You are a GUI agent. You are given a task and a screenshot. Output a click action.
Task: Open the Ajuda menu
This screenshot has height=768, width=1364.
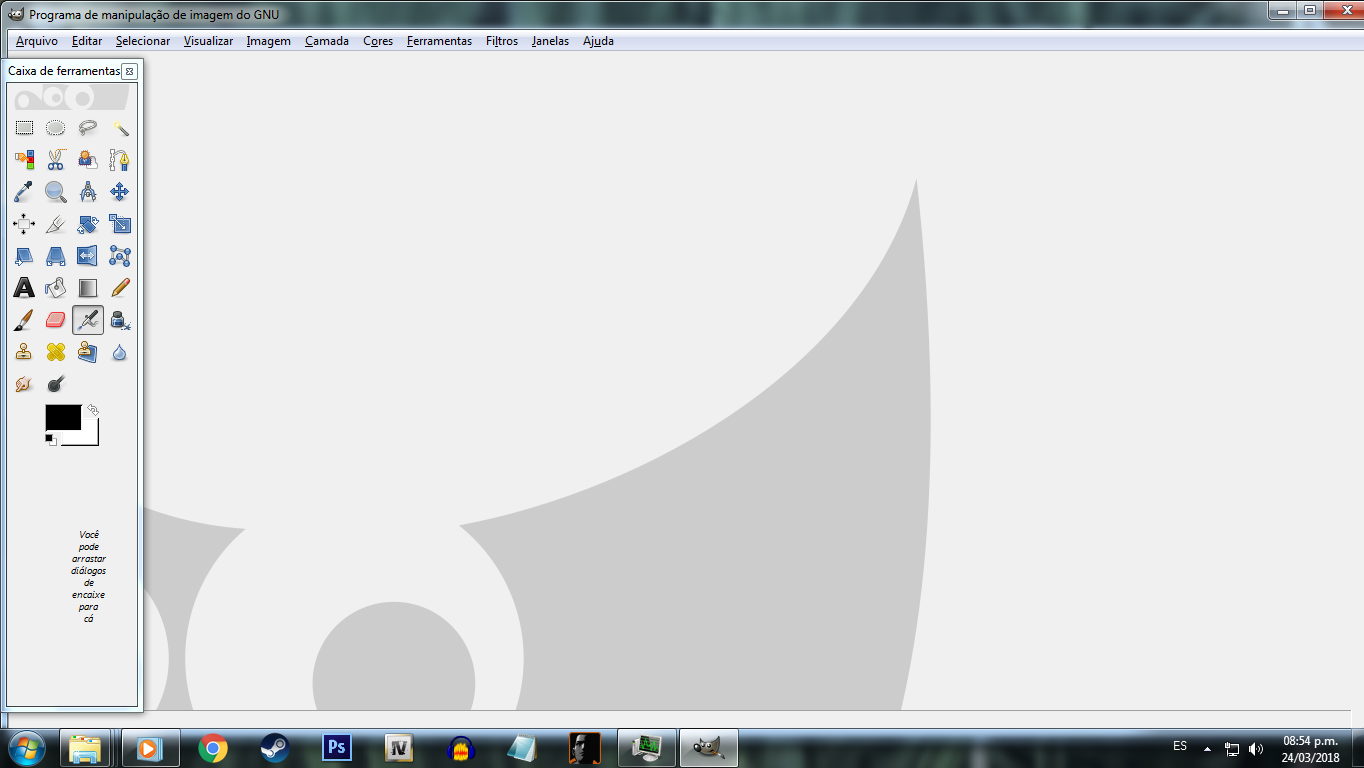pyautogui.click(x=598, y=41)
